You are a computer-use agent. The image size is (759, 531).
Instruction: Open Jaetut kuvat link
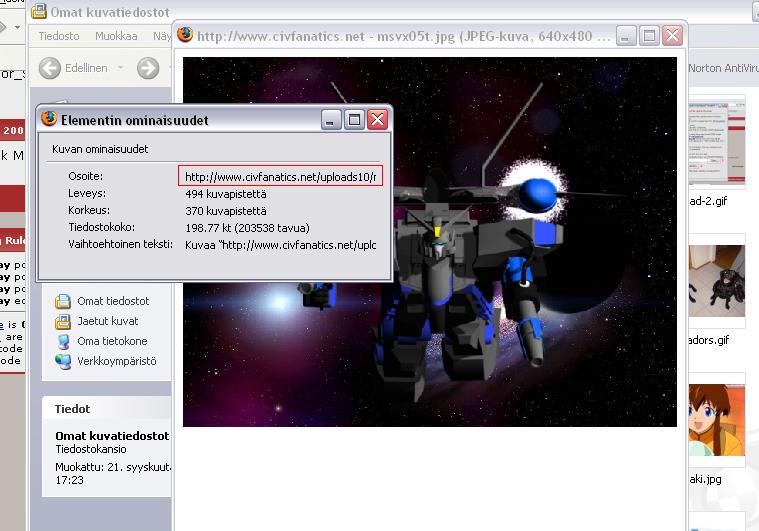pos(108,321)
